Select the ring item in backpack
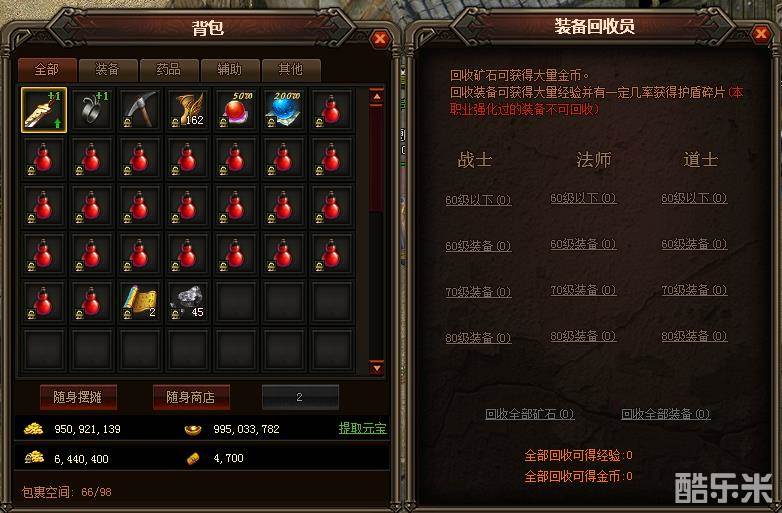The height and width of the screenshot is (513, 782). point(92,110)
